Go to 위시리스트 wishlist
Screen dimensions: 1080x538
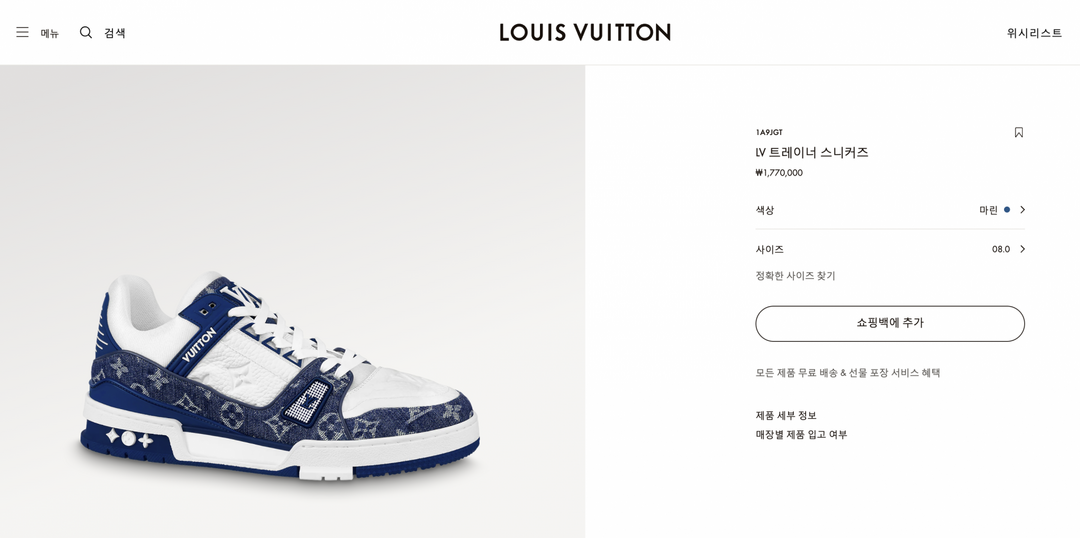[x=1034, y=32]
